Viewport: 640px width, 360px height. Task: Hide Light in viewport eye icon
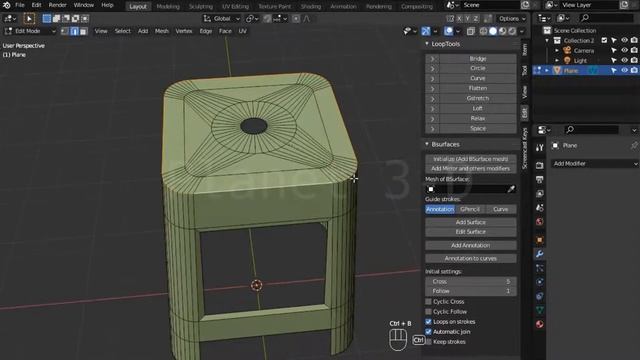click(624, 60)
